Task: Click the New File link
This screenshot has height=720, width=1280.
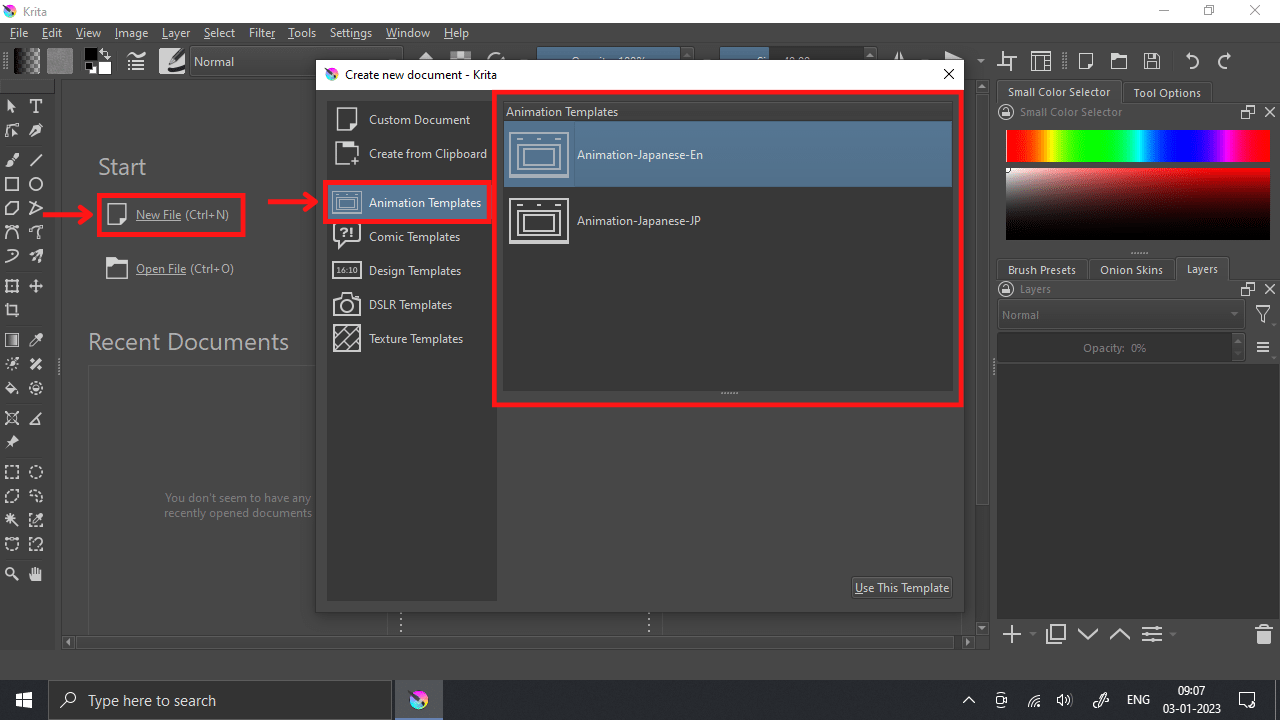Action: tap(158, 215)
